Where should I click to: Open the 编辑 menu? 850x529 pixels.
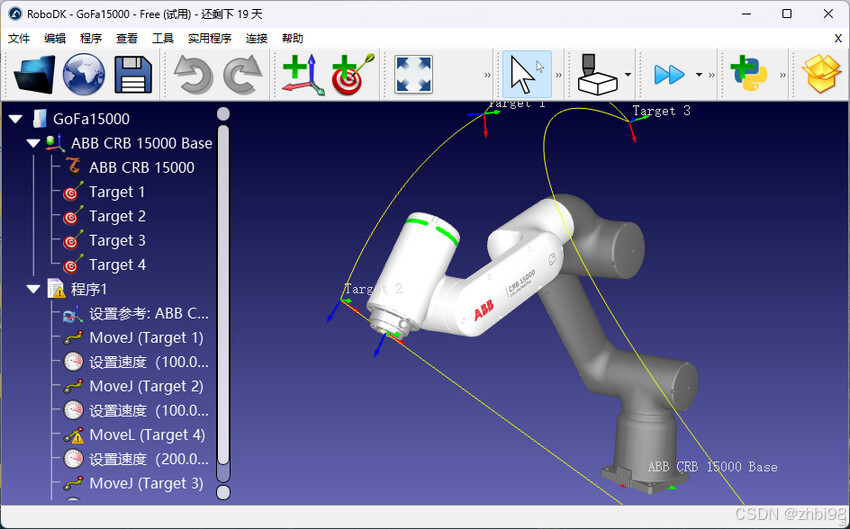tap(55, 38)
